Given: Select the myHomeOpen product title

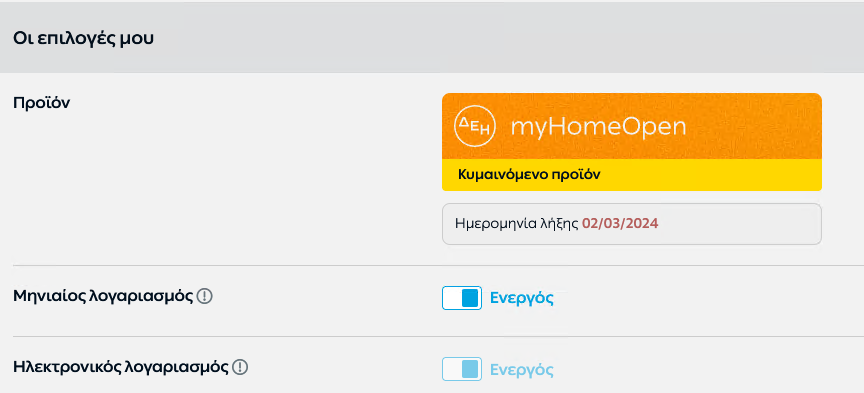Looking at the screenshot, I should (598, 128).
